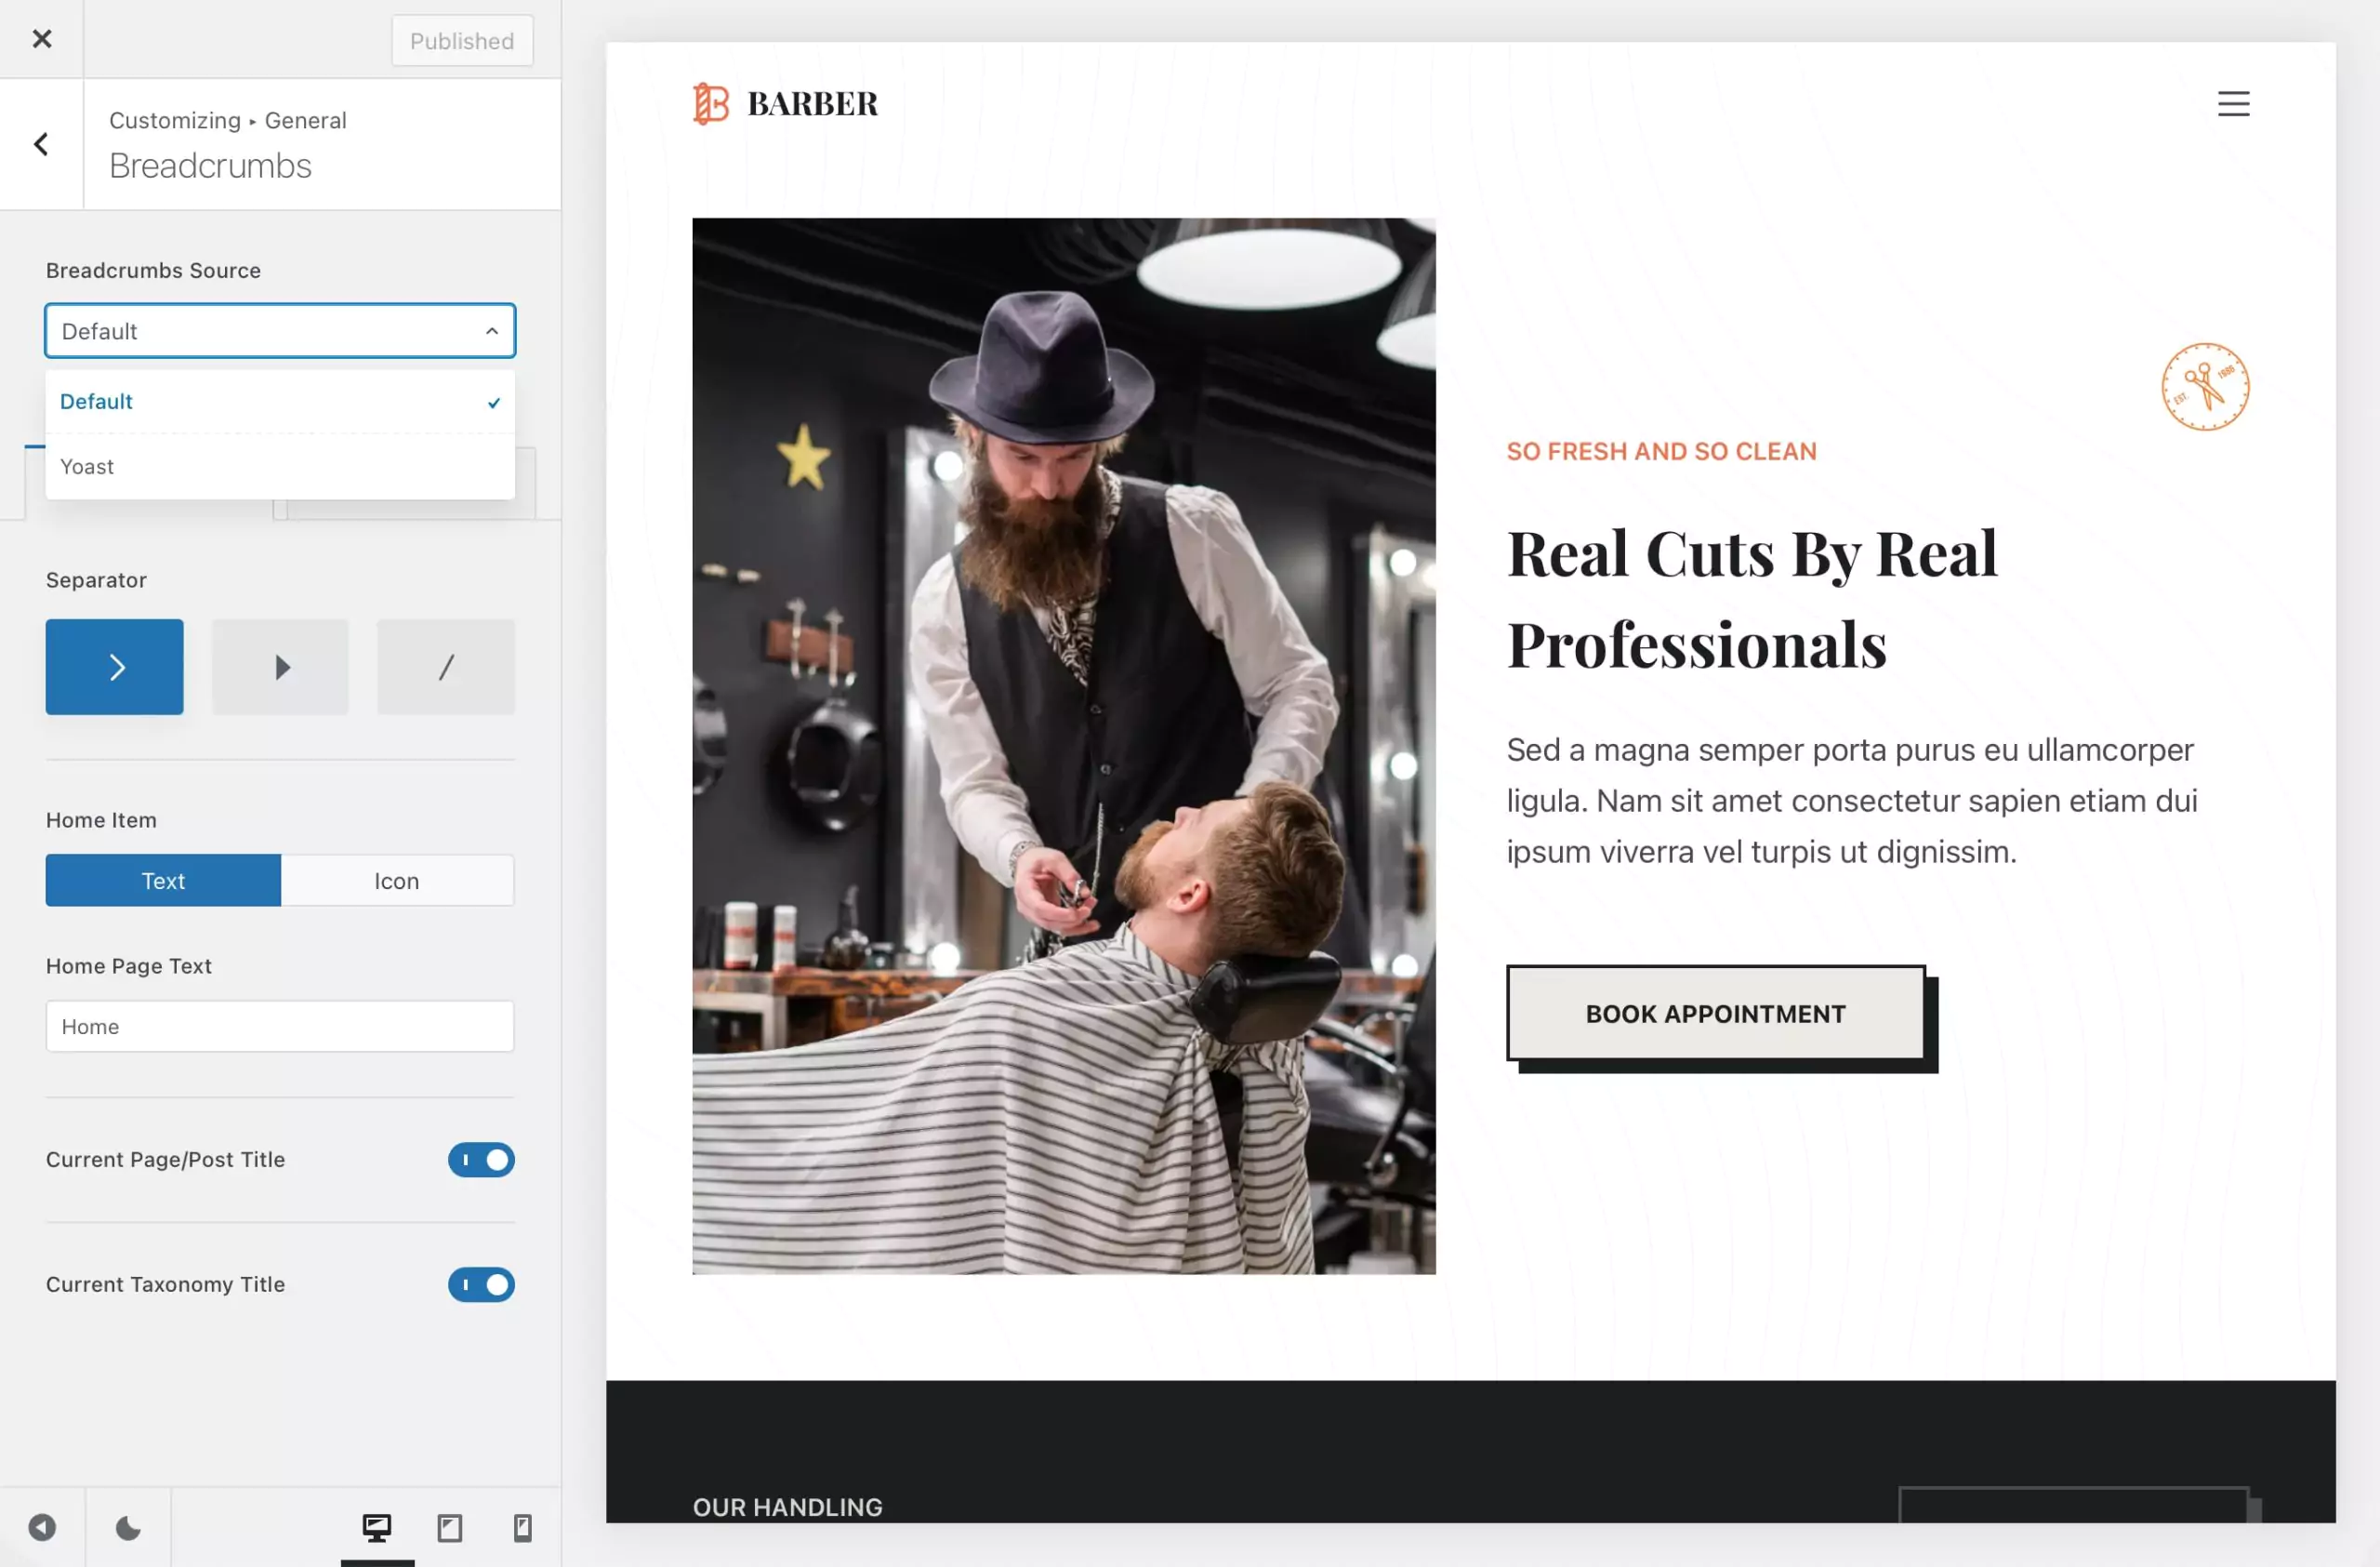Click the Home Page Text input field
This screenshot has width=2380, height=1567.
click(280, 1027)
